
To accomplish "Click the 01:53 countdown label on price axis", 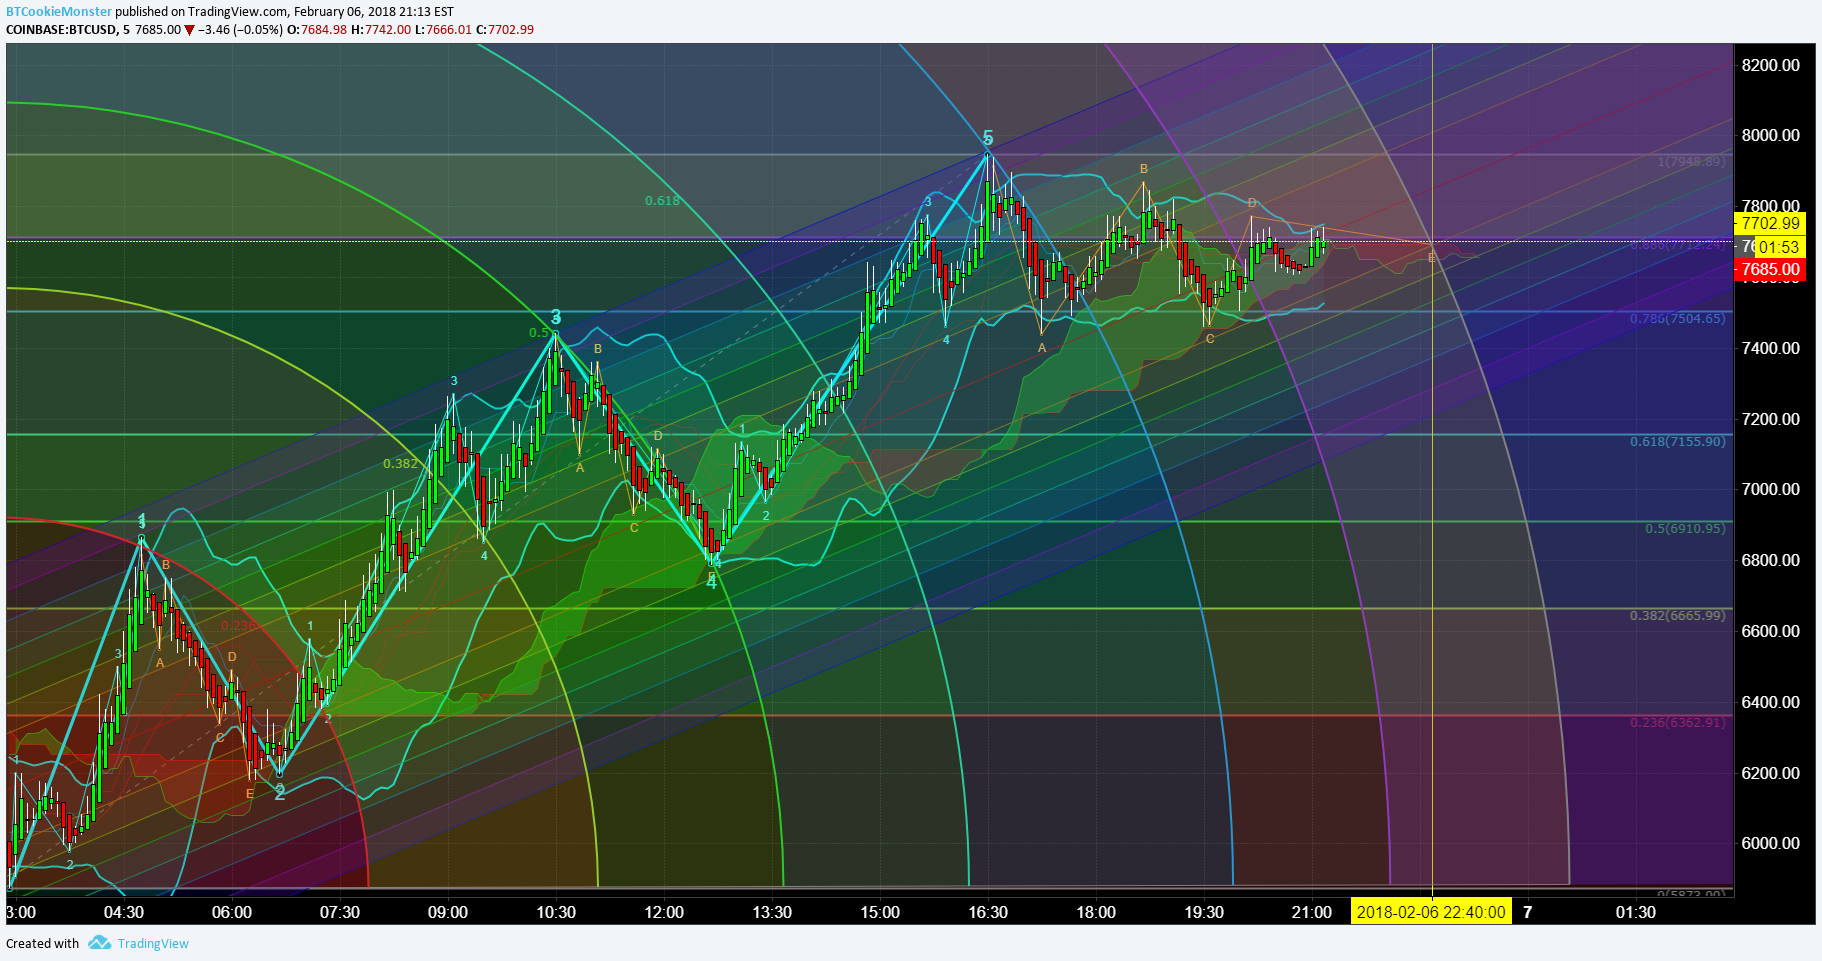I will (1779, 247).
